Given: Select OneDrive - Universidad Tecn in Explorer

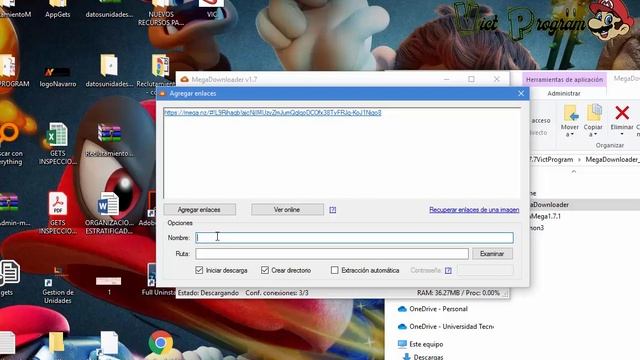Looking at the screenshot, I should (x=451, y=327).
